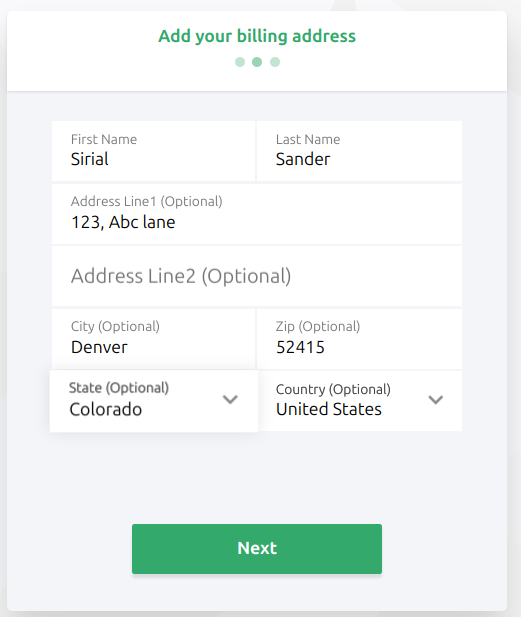
Task: Focus the City field containing Denver
Action: 153,339
